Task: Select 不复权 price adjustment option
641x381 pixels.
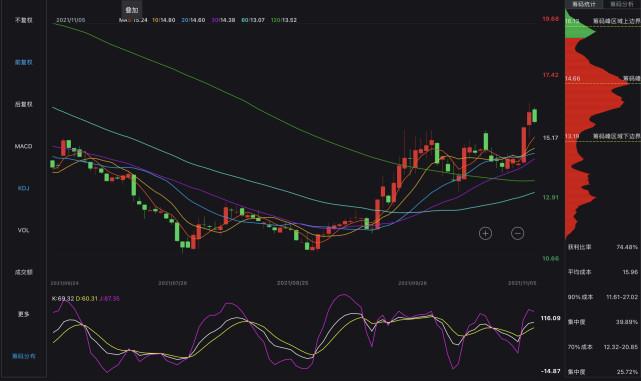Action: (23, 20)
